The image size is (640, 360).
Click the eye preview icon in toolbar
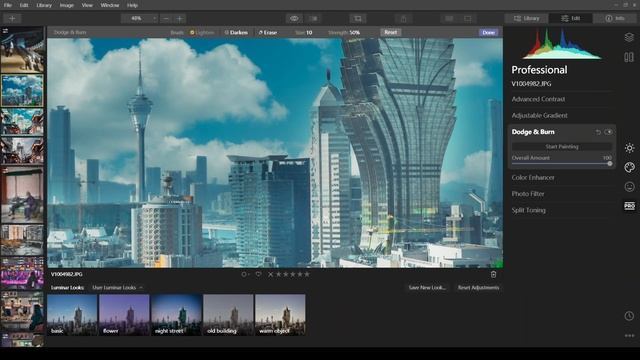pyautogui.click(x=294, y=18)
